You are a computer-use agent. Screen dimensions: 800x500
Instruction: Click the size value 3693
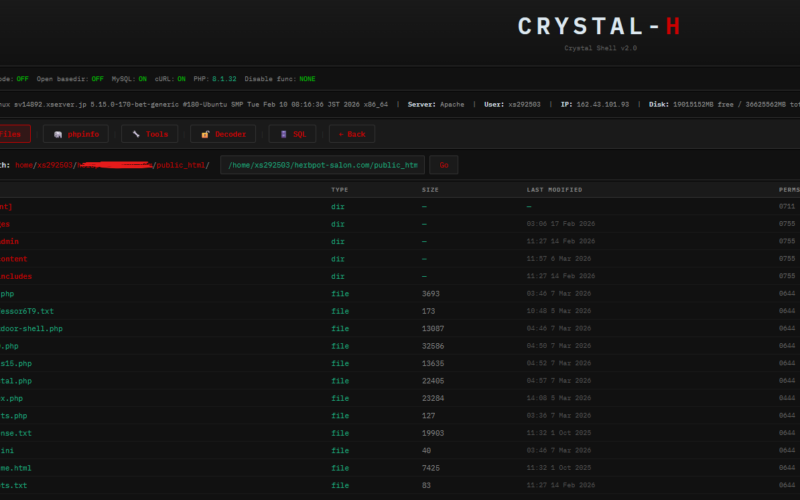click(x=431, y=294)
